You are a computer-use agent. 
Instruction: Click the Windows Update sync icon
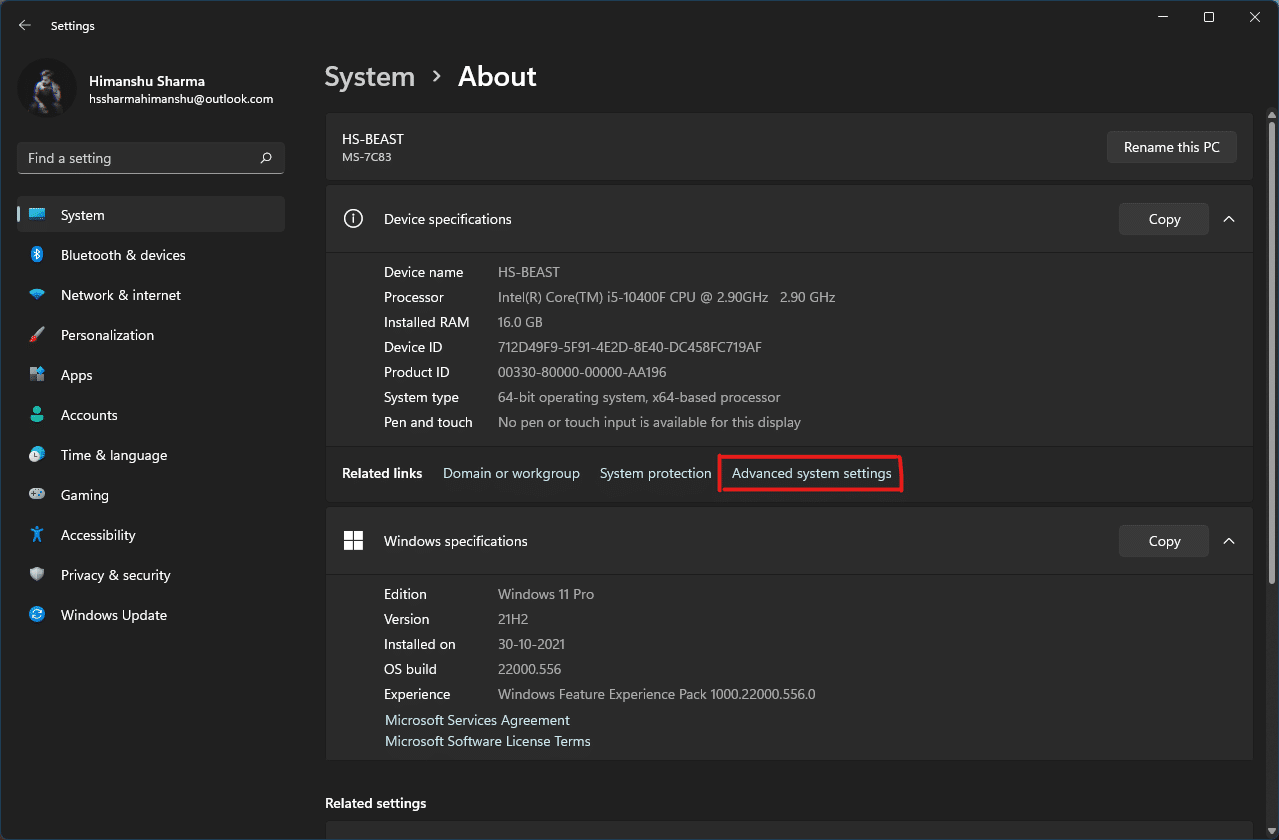pos(37,615)
